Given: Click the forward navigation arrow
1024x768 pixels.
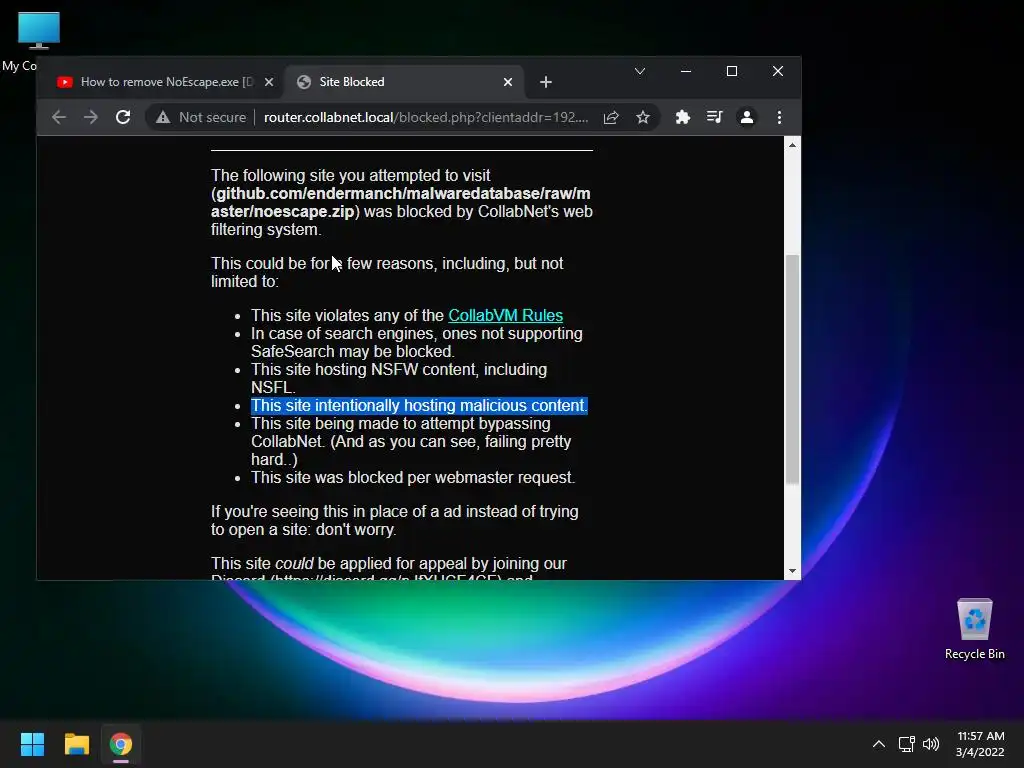Looking at the screenshot, I should [91, 118].
